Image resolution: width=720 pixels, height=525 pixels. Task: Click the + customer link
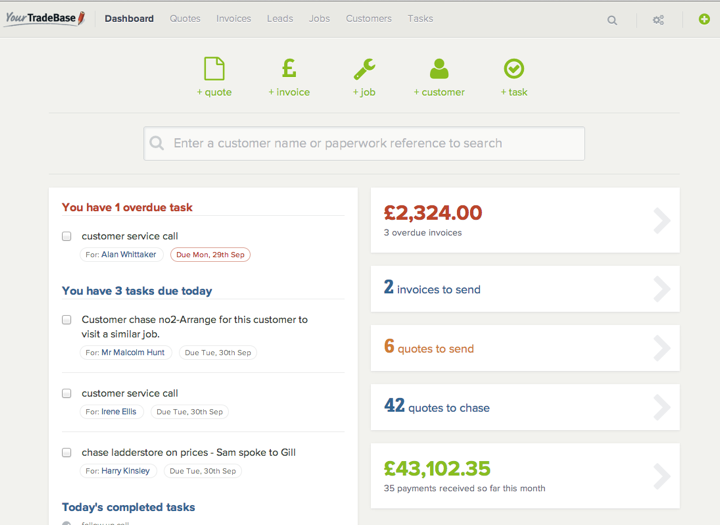coord(439,92)
